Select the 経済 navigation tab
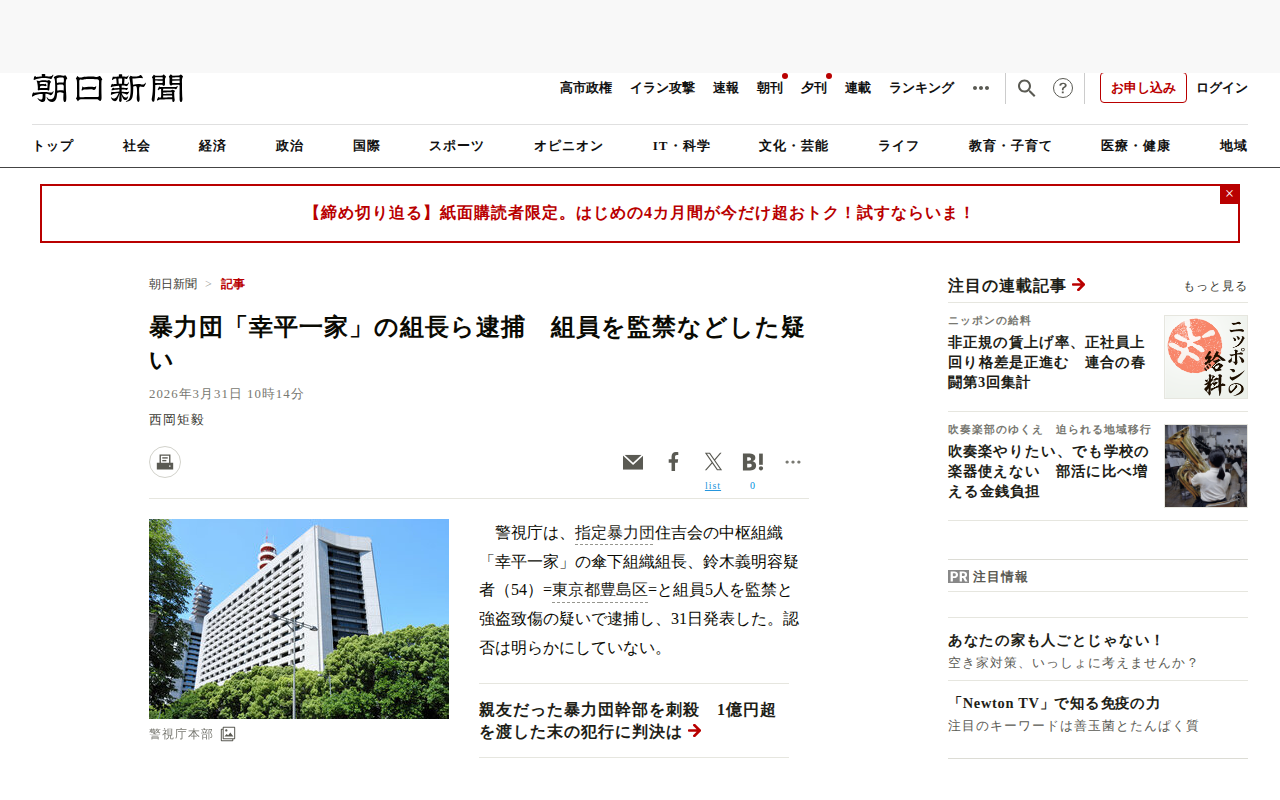Viewport: 1280px width, 800px height. coord(213,146)
